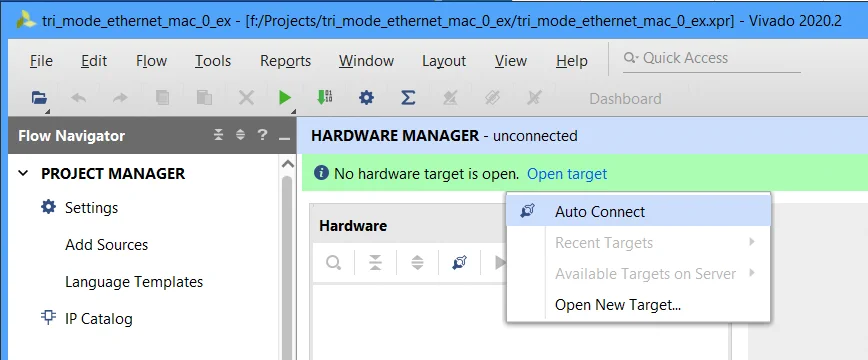
Task: Click the greyed icon left of Dashboard
Action: (x=534, y=99)
